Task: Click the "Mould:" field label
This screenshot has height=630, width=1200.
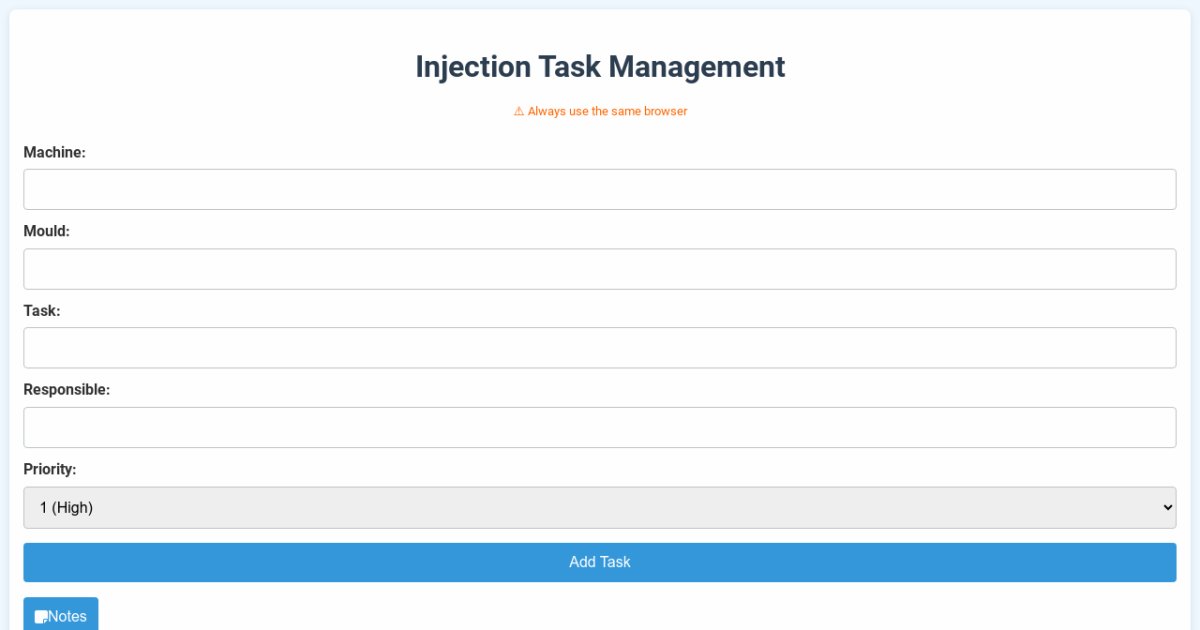Action: click(47, 231)
